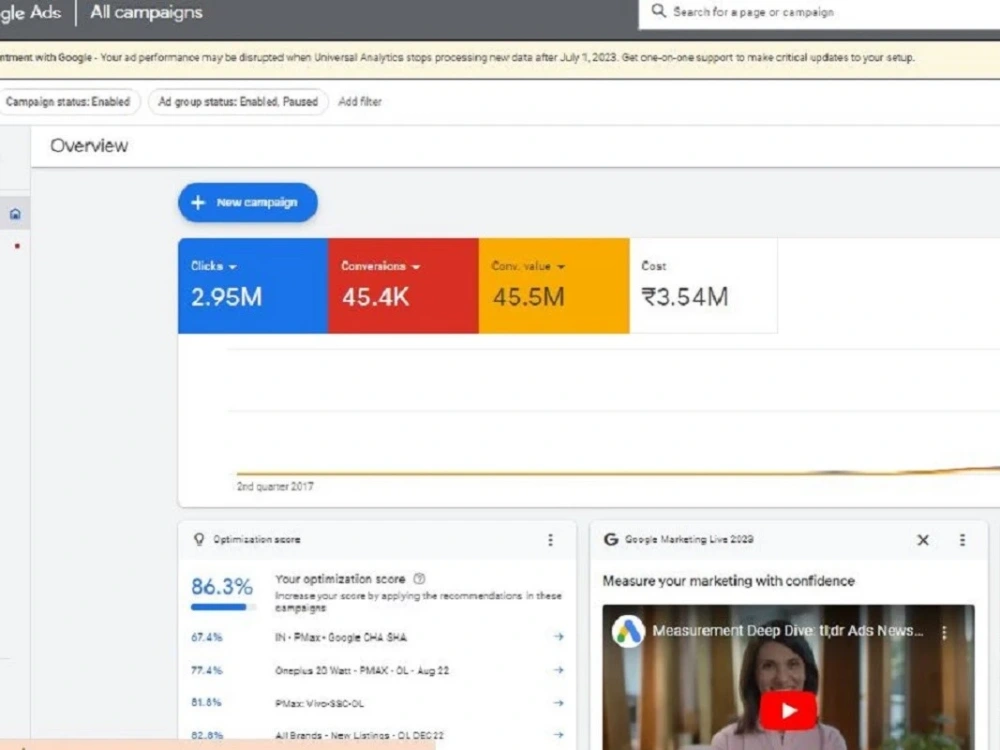Select campaign All Brands - New Listings - OL DEC22

[x=359, y=735]
